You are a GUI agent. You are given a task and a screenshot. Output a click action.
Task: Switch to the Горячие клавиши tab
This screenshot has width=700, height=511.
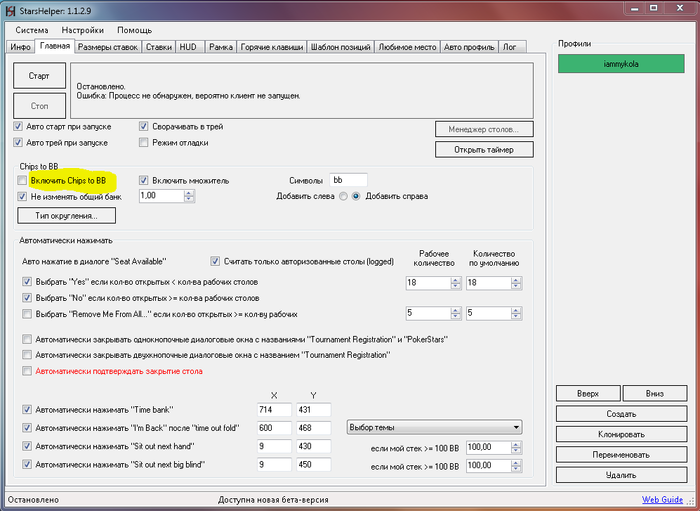pyautogui.click(x=272, y=47)
